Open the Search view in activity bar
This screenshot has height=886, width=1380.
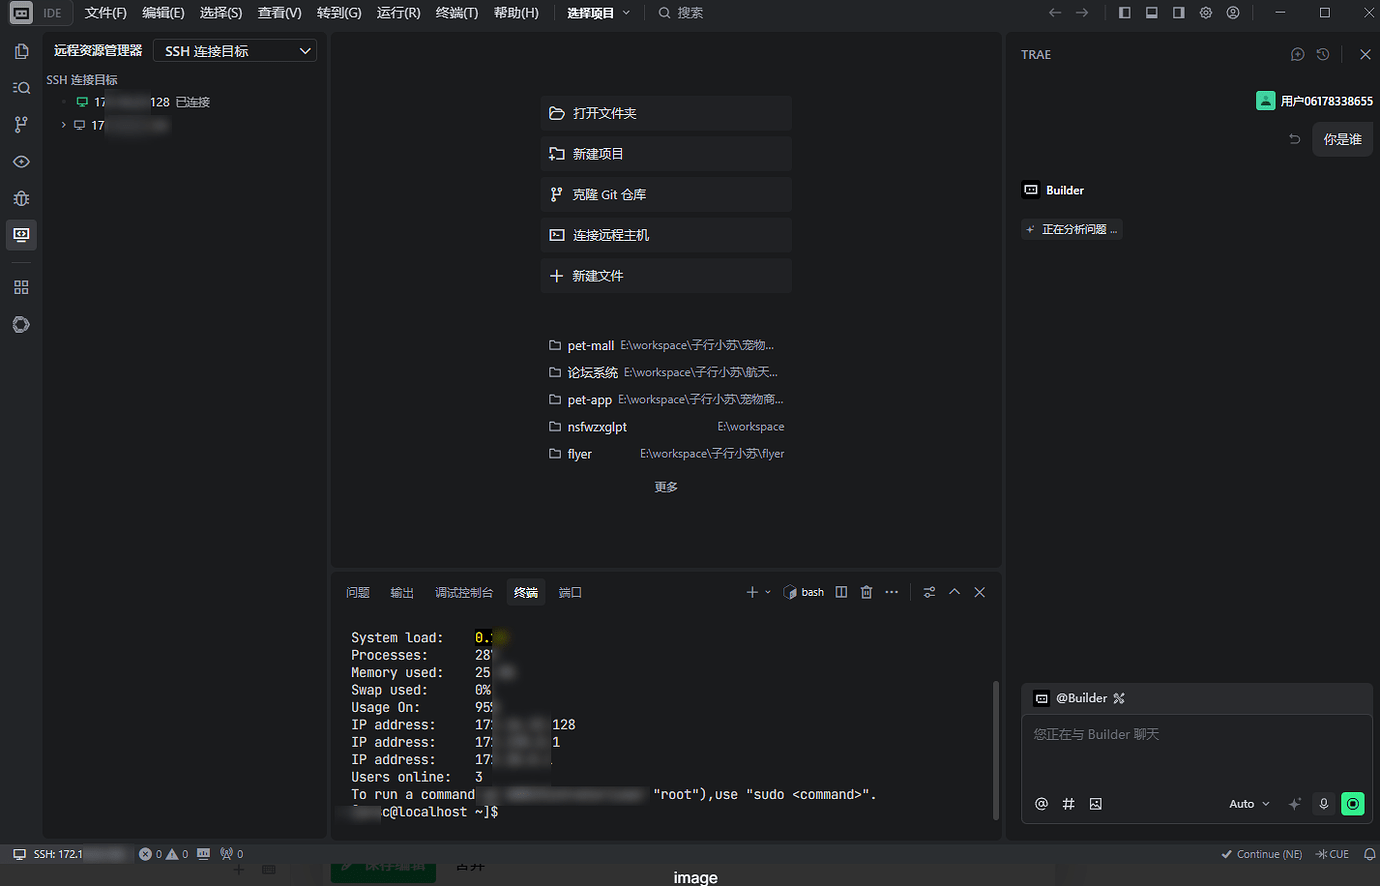click(x=21, y=88)
